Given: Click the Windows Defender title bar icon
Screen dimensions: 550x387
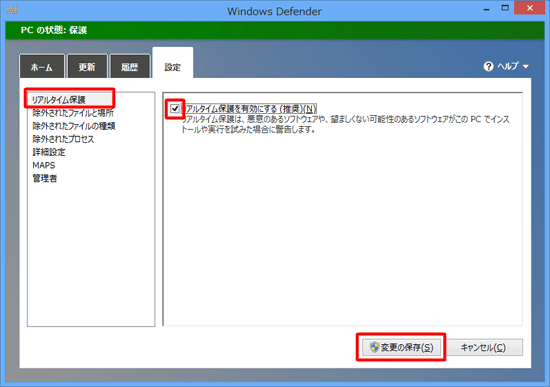Looking at the screenshot, I should click(12, 10).
